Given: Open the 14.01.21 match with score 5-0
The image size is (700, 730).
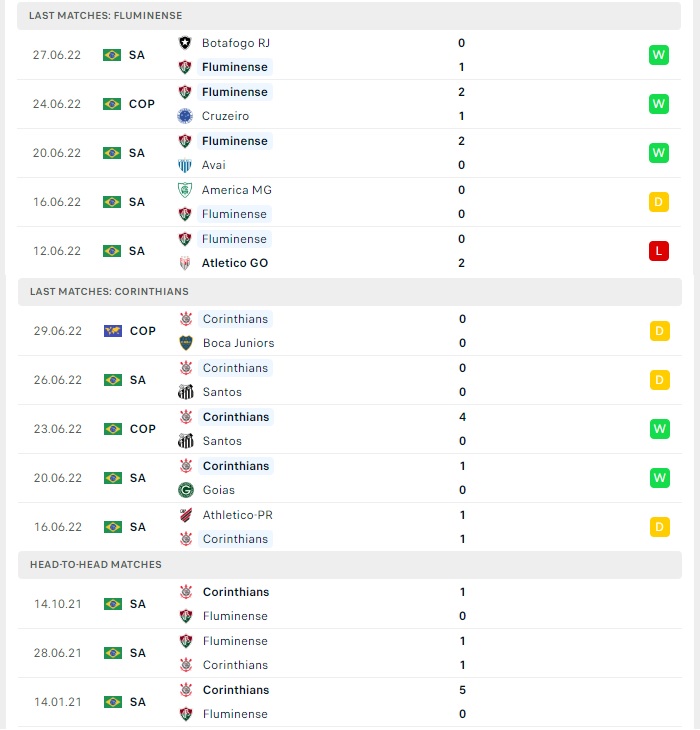Looking at the screenshot, I should [350, 702].
